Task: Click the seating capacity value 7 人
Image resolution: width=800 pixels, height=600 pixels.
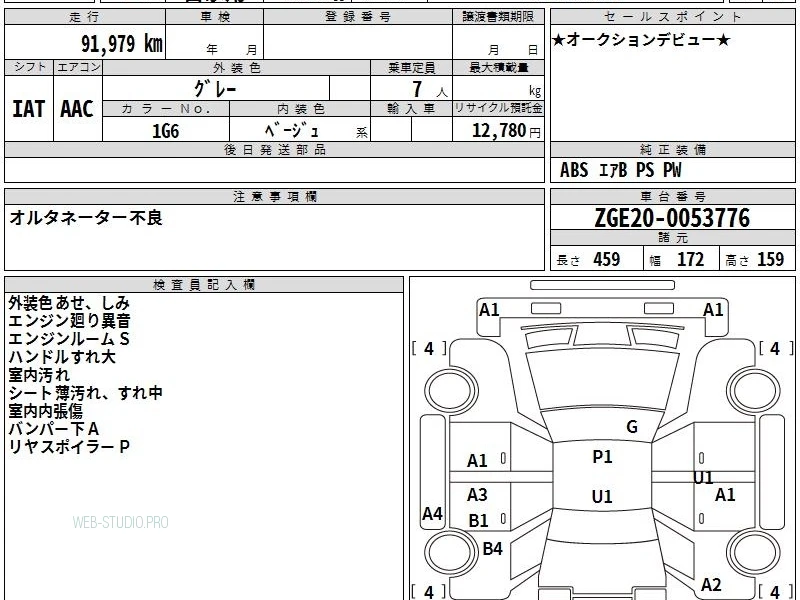Action: point(429,89)
